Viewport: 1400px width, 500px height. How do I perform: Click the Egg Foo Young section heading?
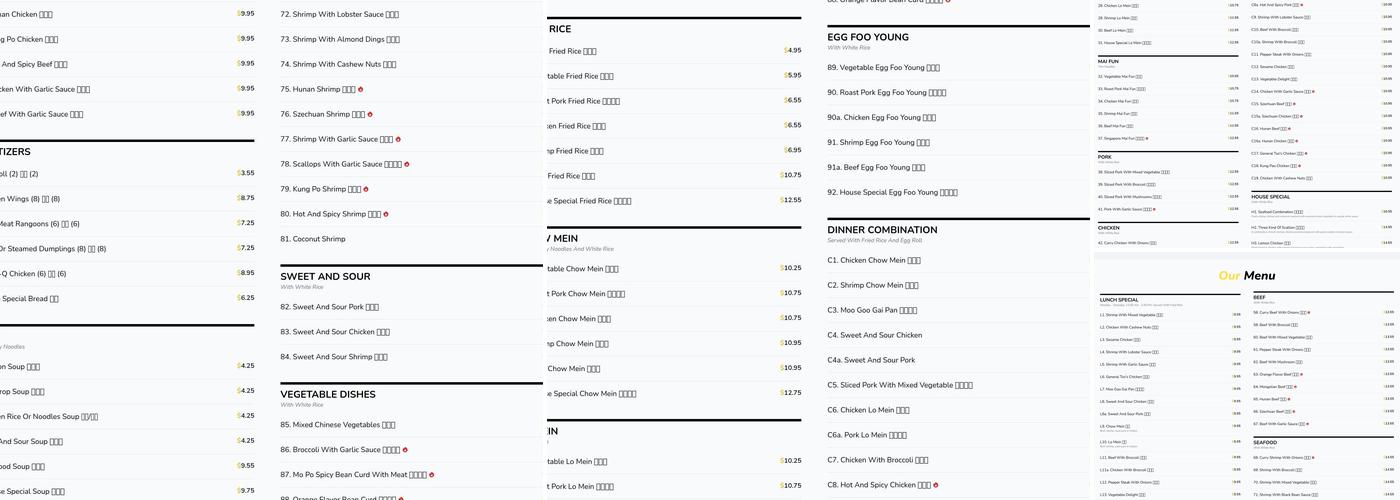point(868,37)
